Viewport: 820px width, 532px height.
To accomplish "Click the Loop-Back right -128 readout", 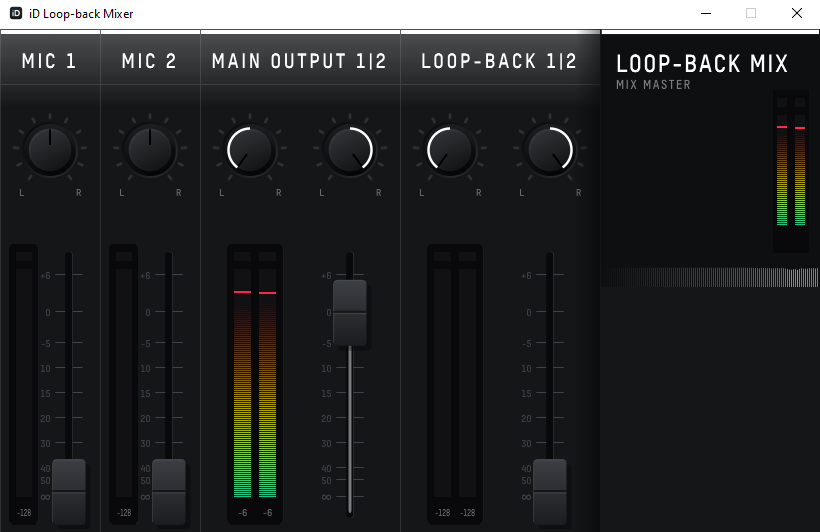I will pyautogui.click(x=468, y=513).
